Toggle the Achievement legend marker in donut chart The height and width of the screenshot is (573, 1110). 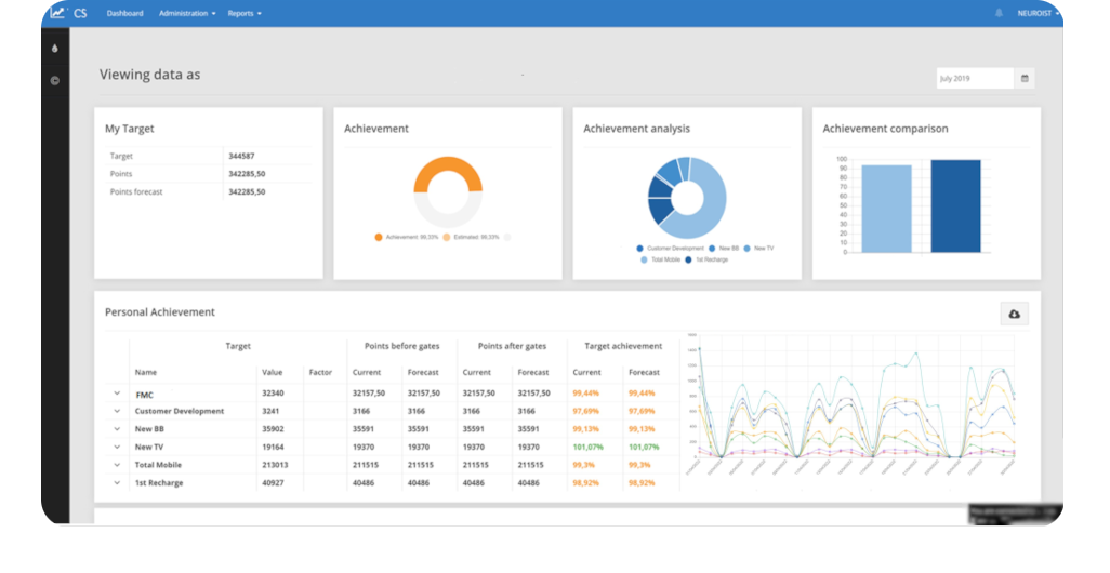pos(379,237)
